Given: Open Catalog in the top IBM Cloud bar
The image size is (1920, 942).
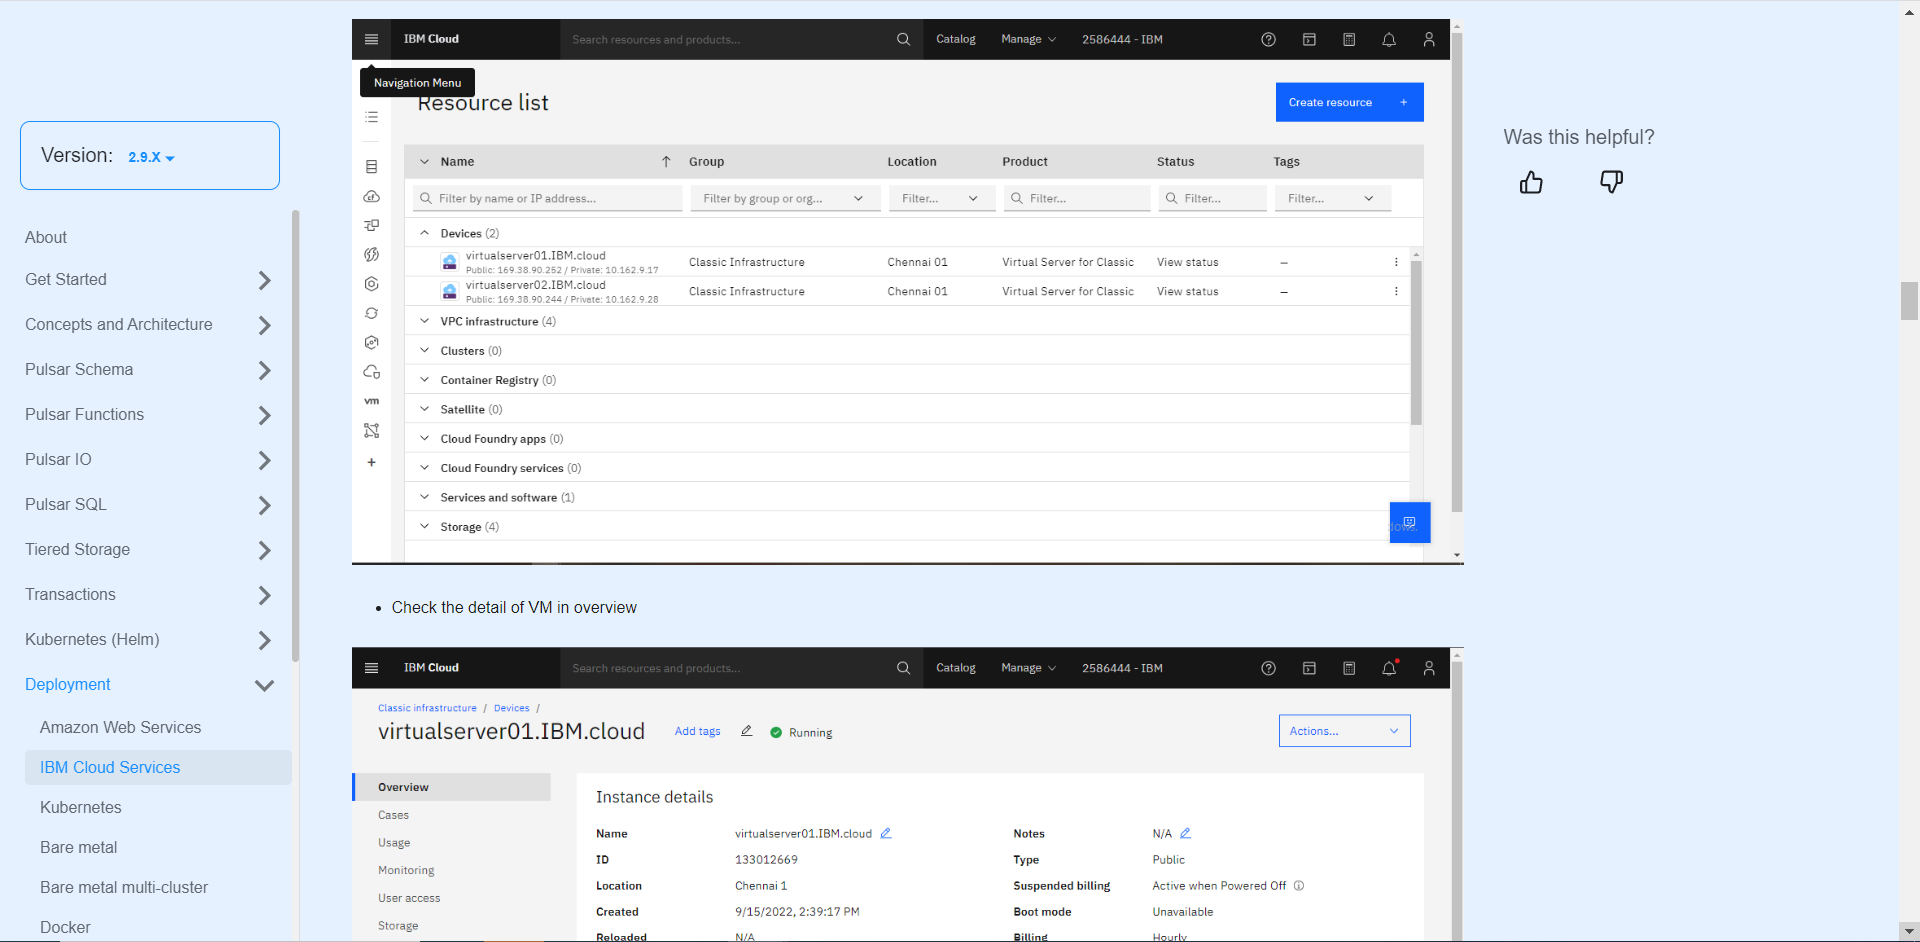Looking at the screenshot, I should [x=955, y=39].
